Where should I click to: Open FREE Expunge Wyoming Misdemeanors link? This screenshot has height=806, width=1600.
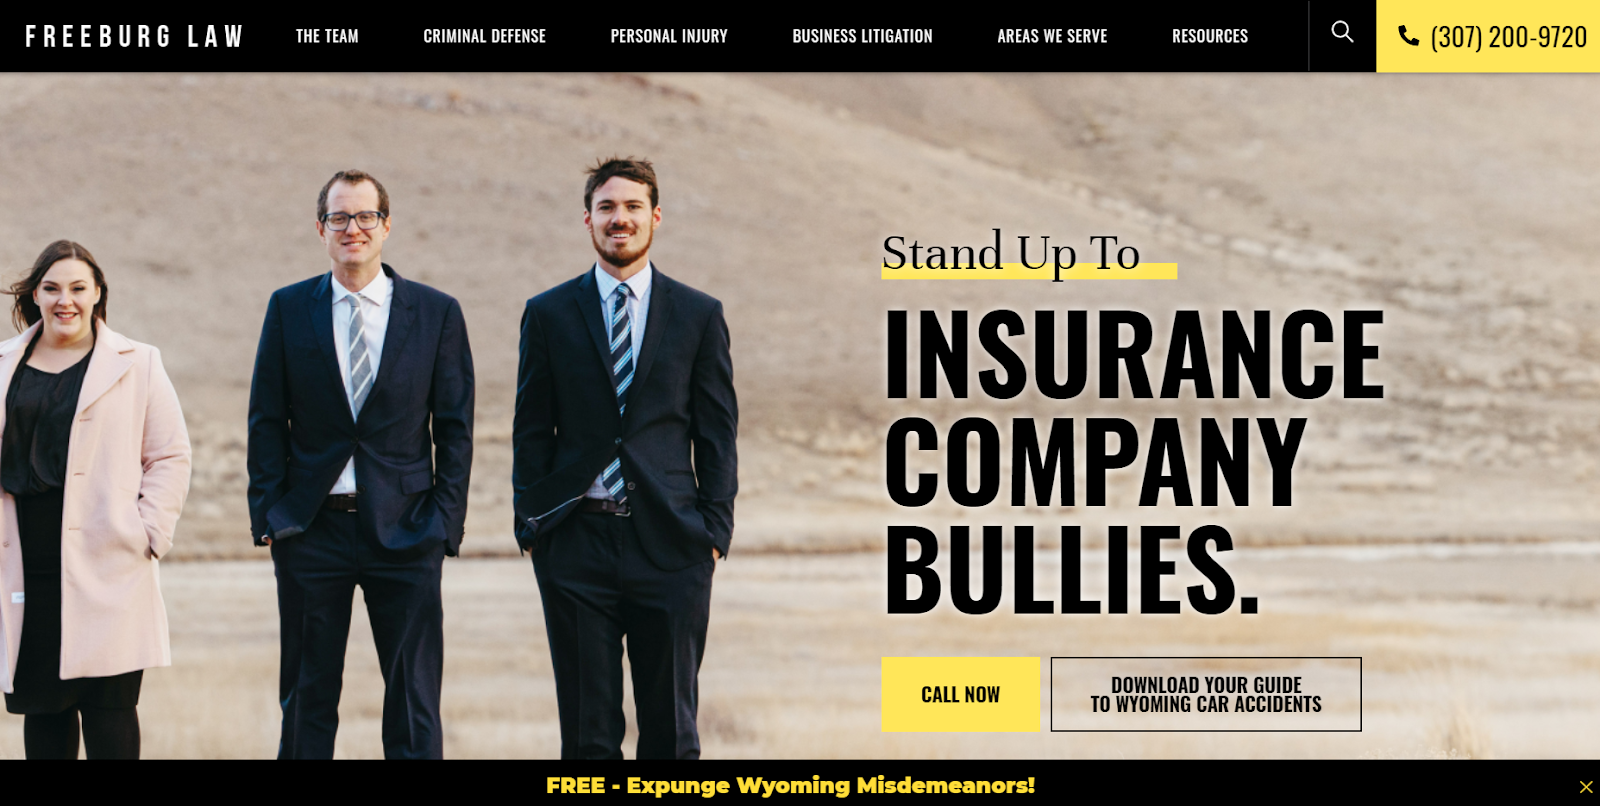click(x=790, y=785)
